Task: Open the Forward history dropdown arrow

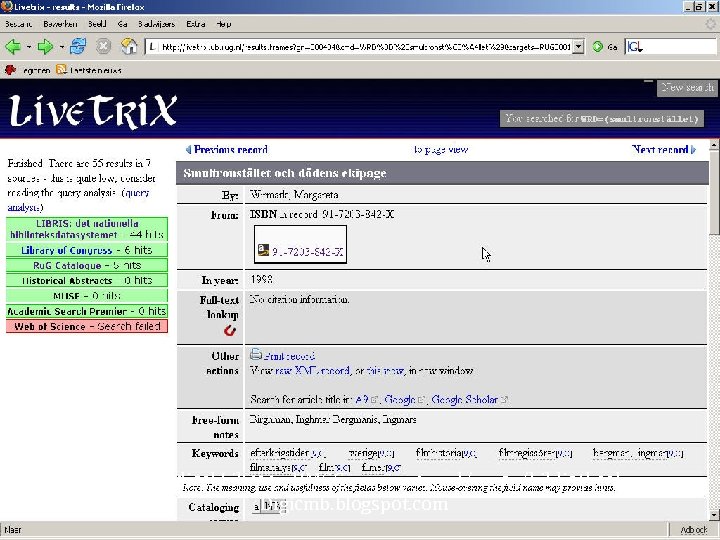Action: (x=61, y=47)
